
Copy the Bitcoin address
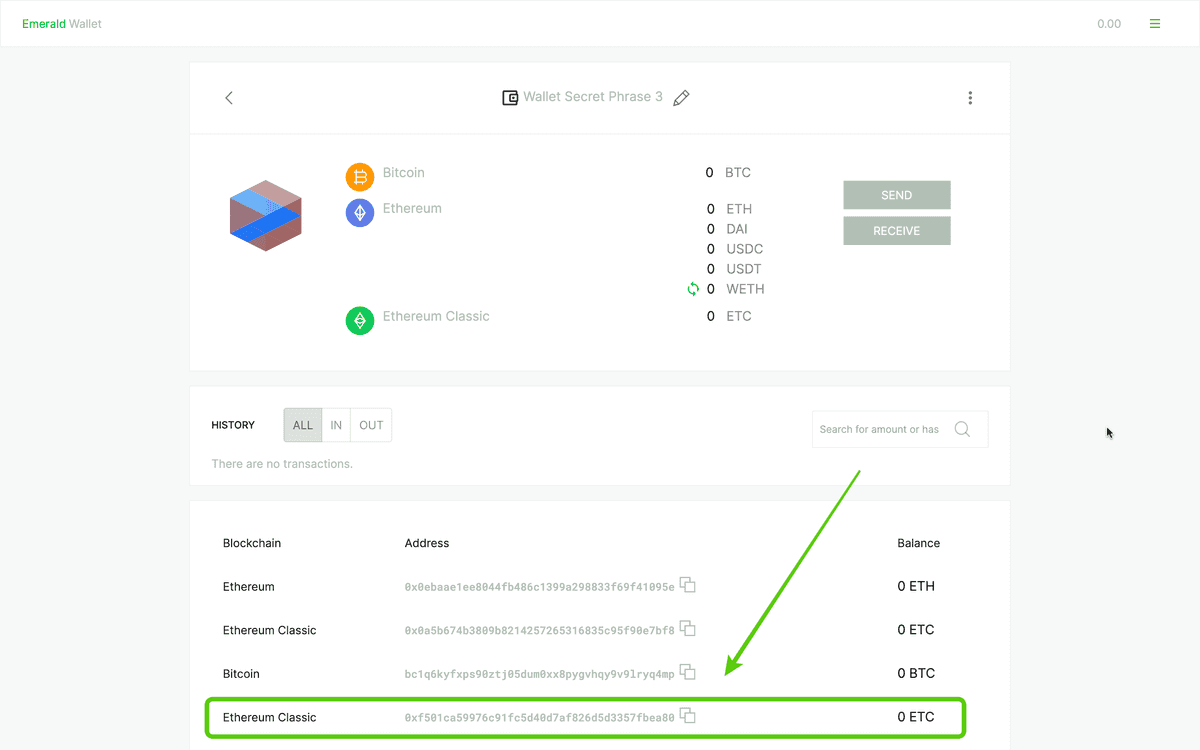click(x=687, y=672)
